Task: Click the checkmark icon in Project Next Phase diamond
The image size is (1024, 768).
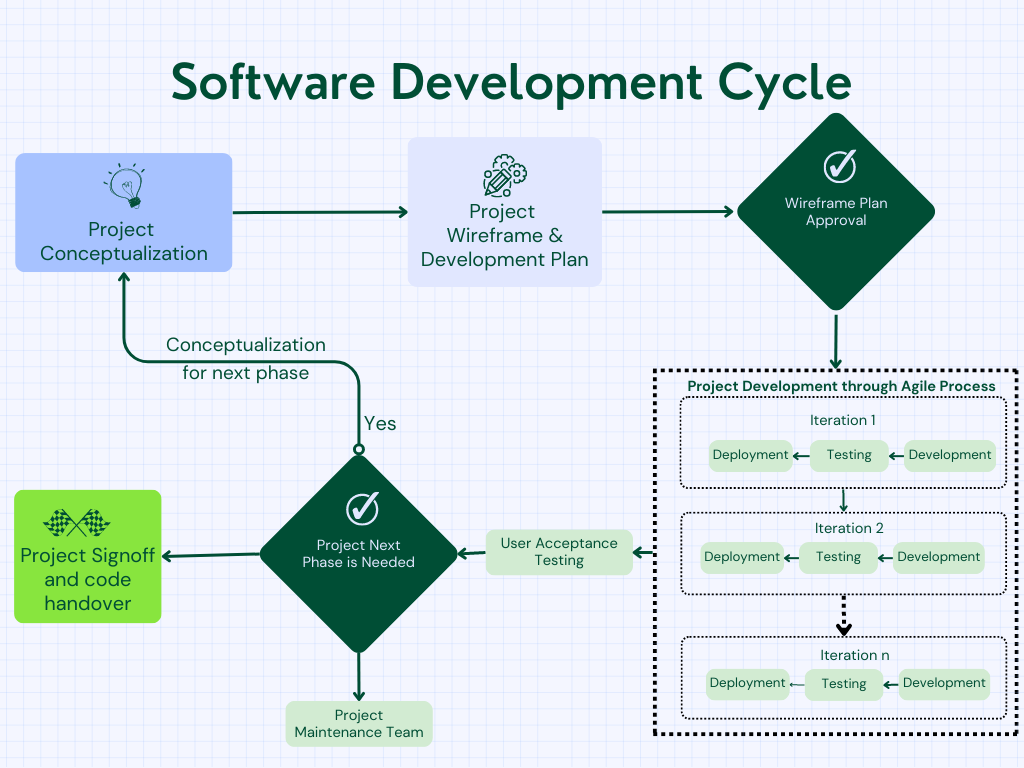Action: pos(362,508)
